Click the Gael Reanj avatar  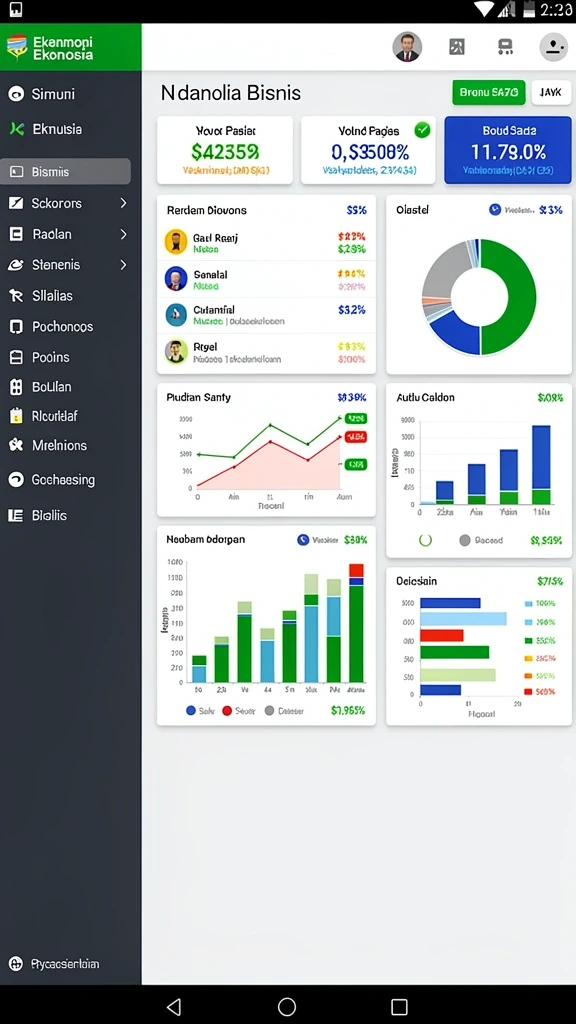(x=176, y=242)
